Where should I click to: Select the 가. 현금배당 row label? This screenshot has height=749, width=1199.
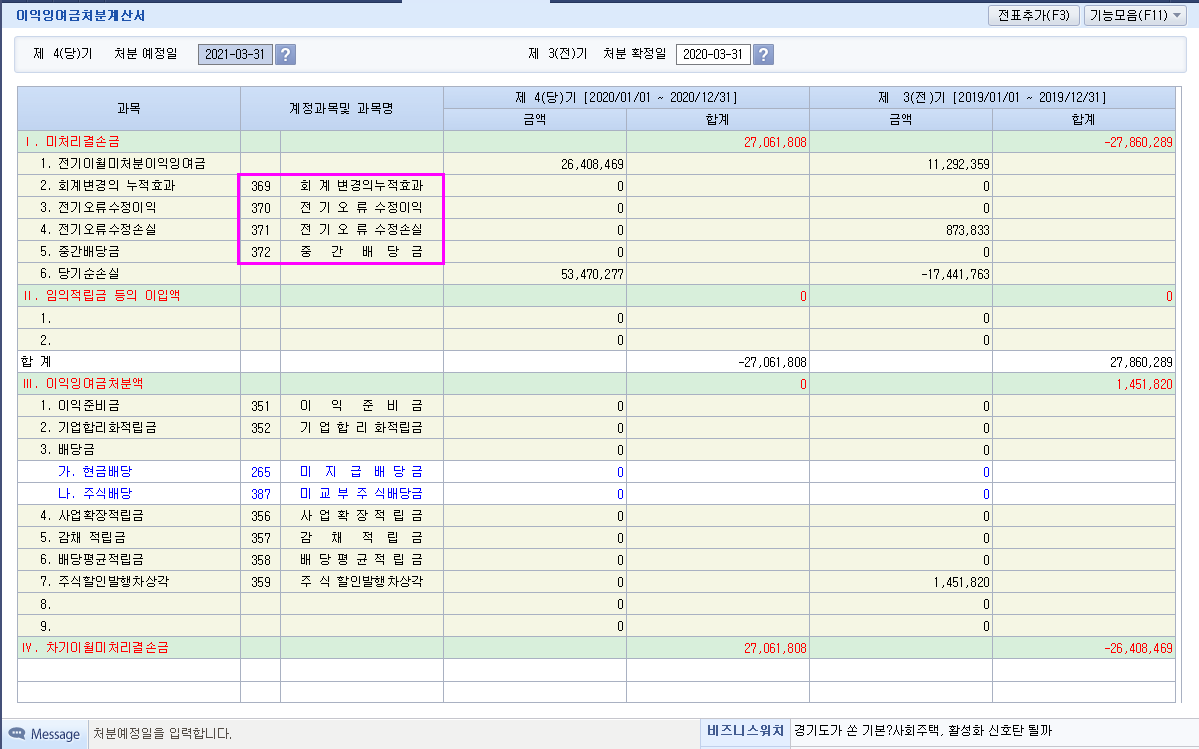click(x=89, y=472)
